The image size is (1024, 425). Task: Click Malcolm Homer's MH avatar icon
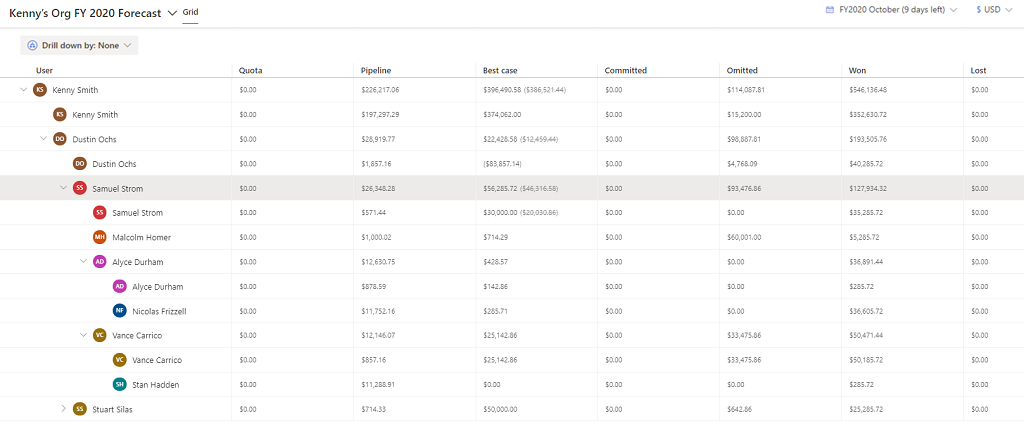click(99, 237)
